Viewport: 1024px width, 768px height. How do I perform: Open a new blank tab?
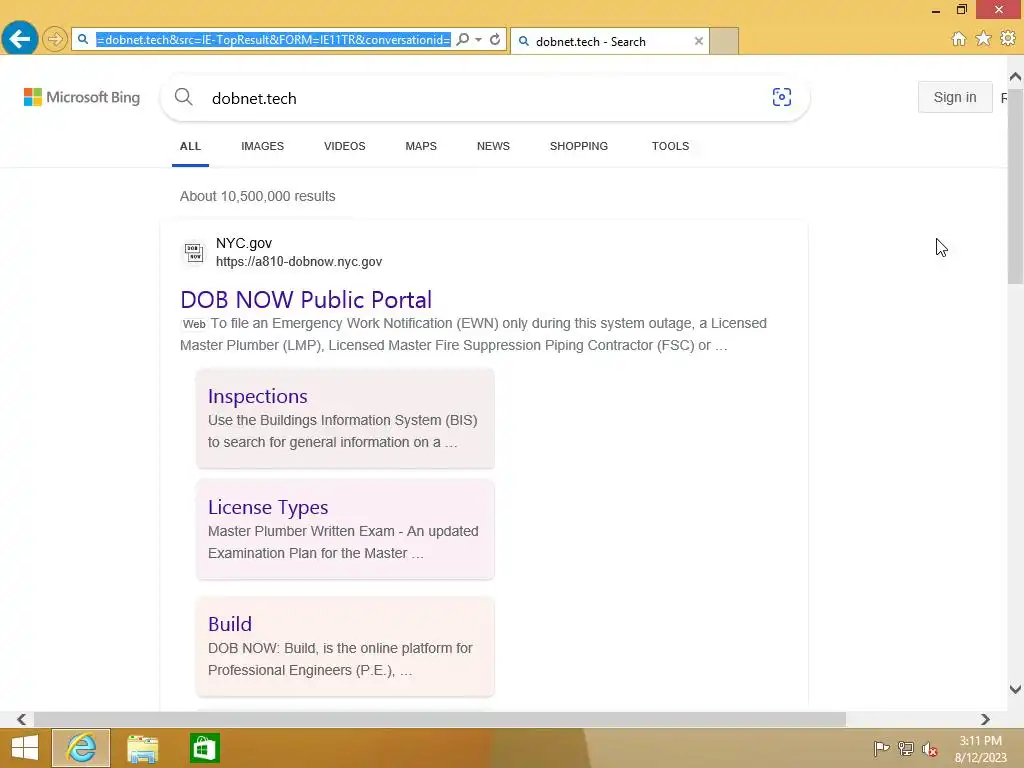pyautogui.click(x=724, y=41)
